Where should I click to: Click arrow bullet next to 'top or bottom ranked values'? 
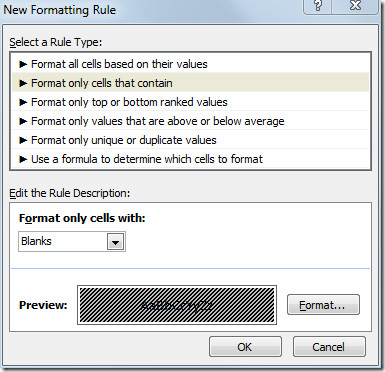[23, 102]
